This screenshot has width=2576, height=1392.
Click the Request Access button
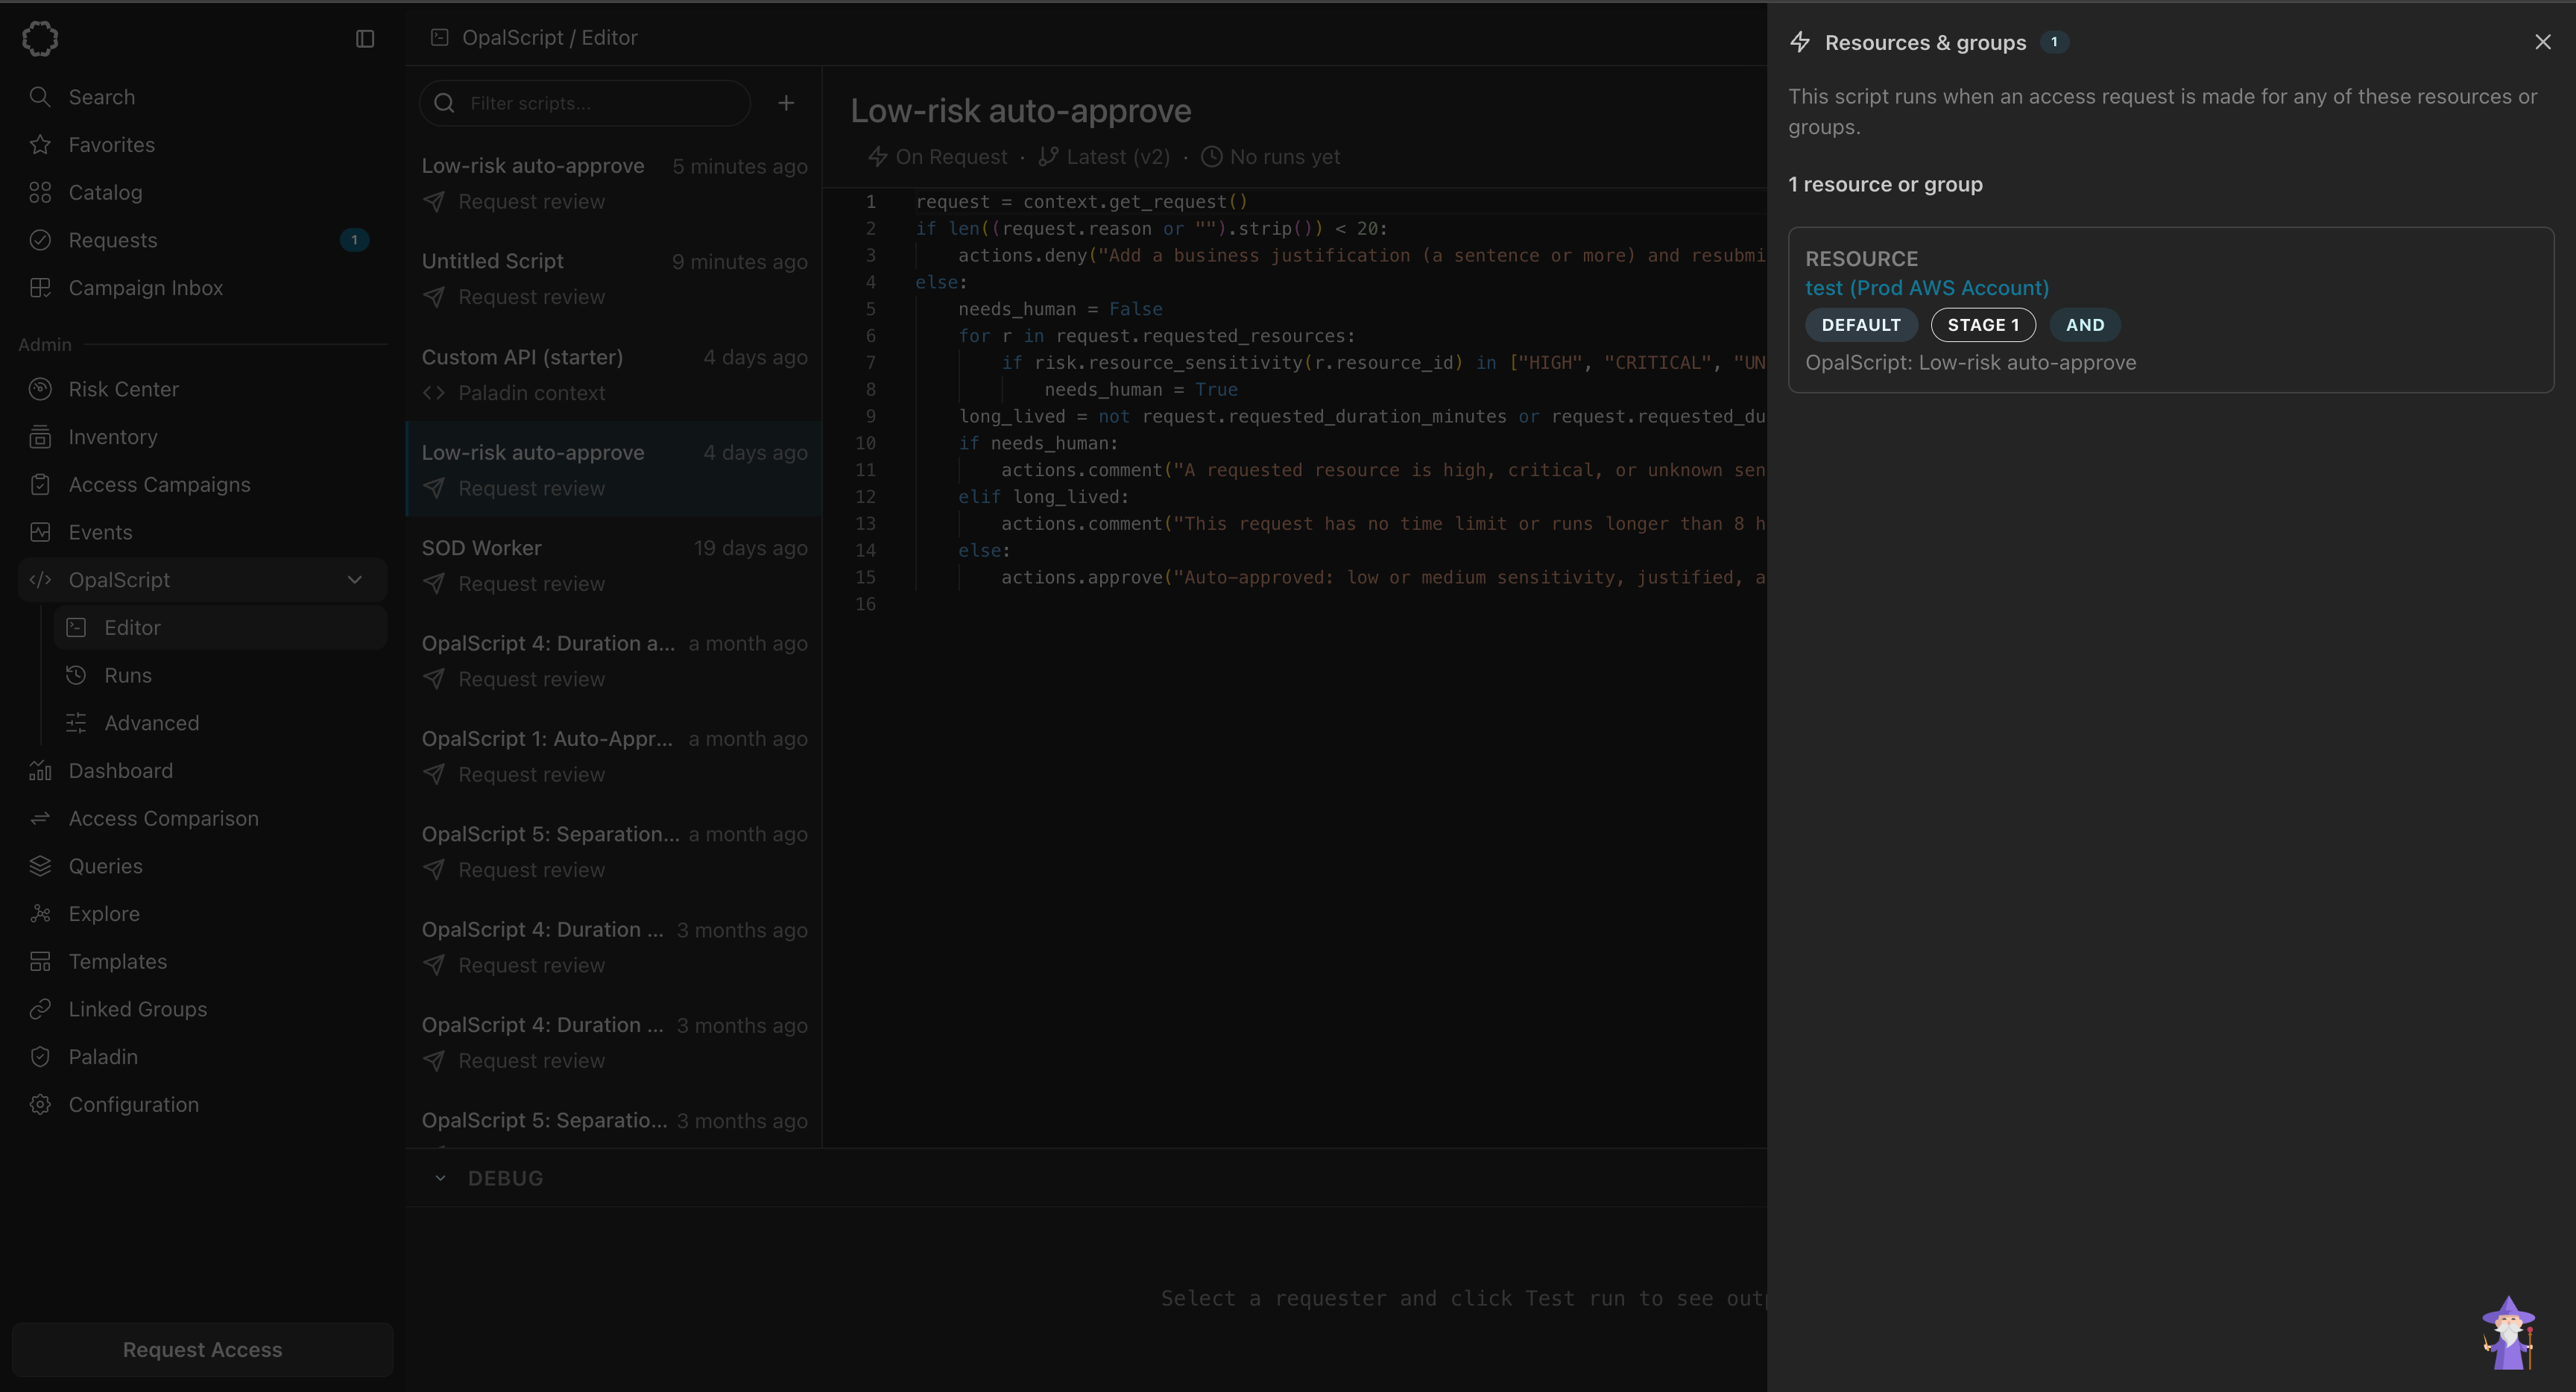tap(202, 1349)
